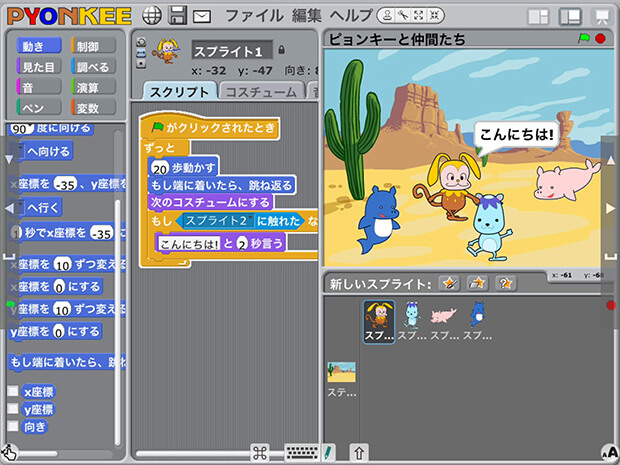Click the shift up-arrow icon
The image size is (620, 465).
[359, 452]
